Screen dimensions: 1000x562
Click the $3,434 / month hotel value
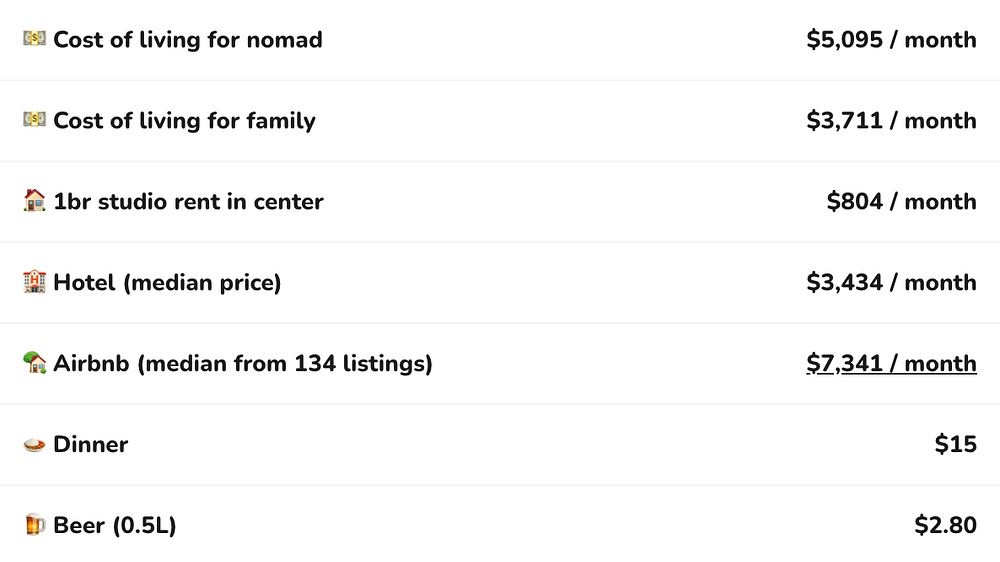[x=891, y=283]
